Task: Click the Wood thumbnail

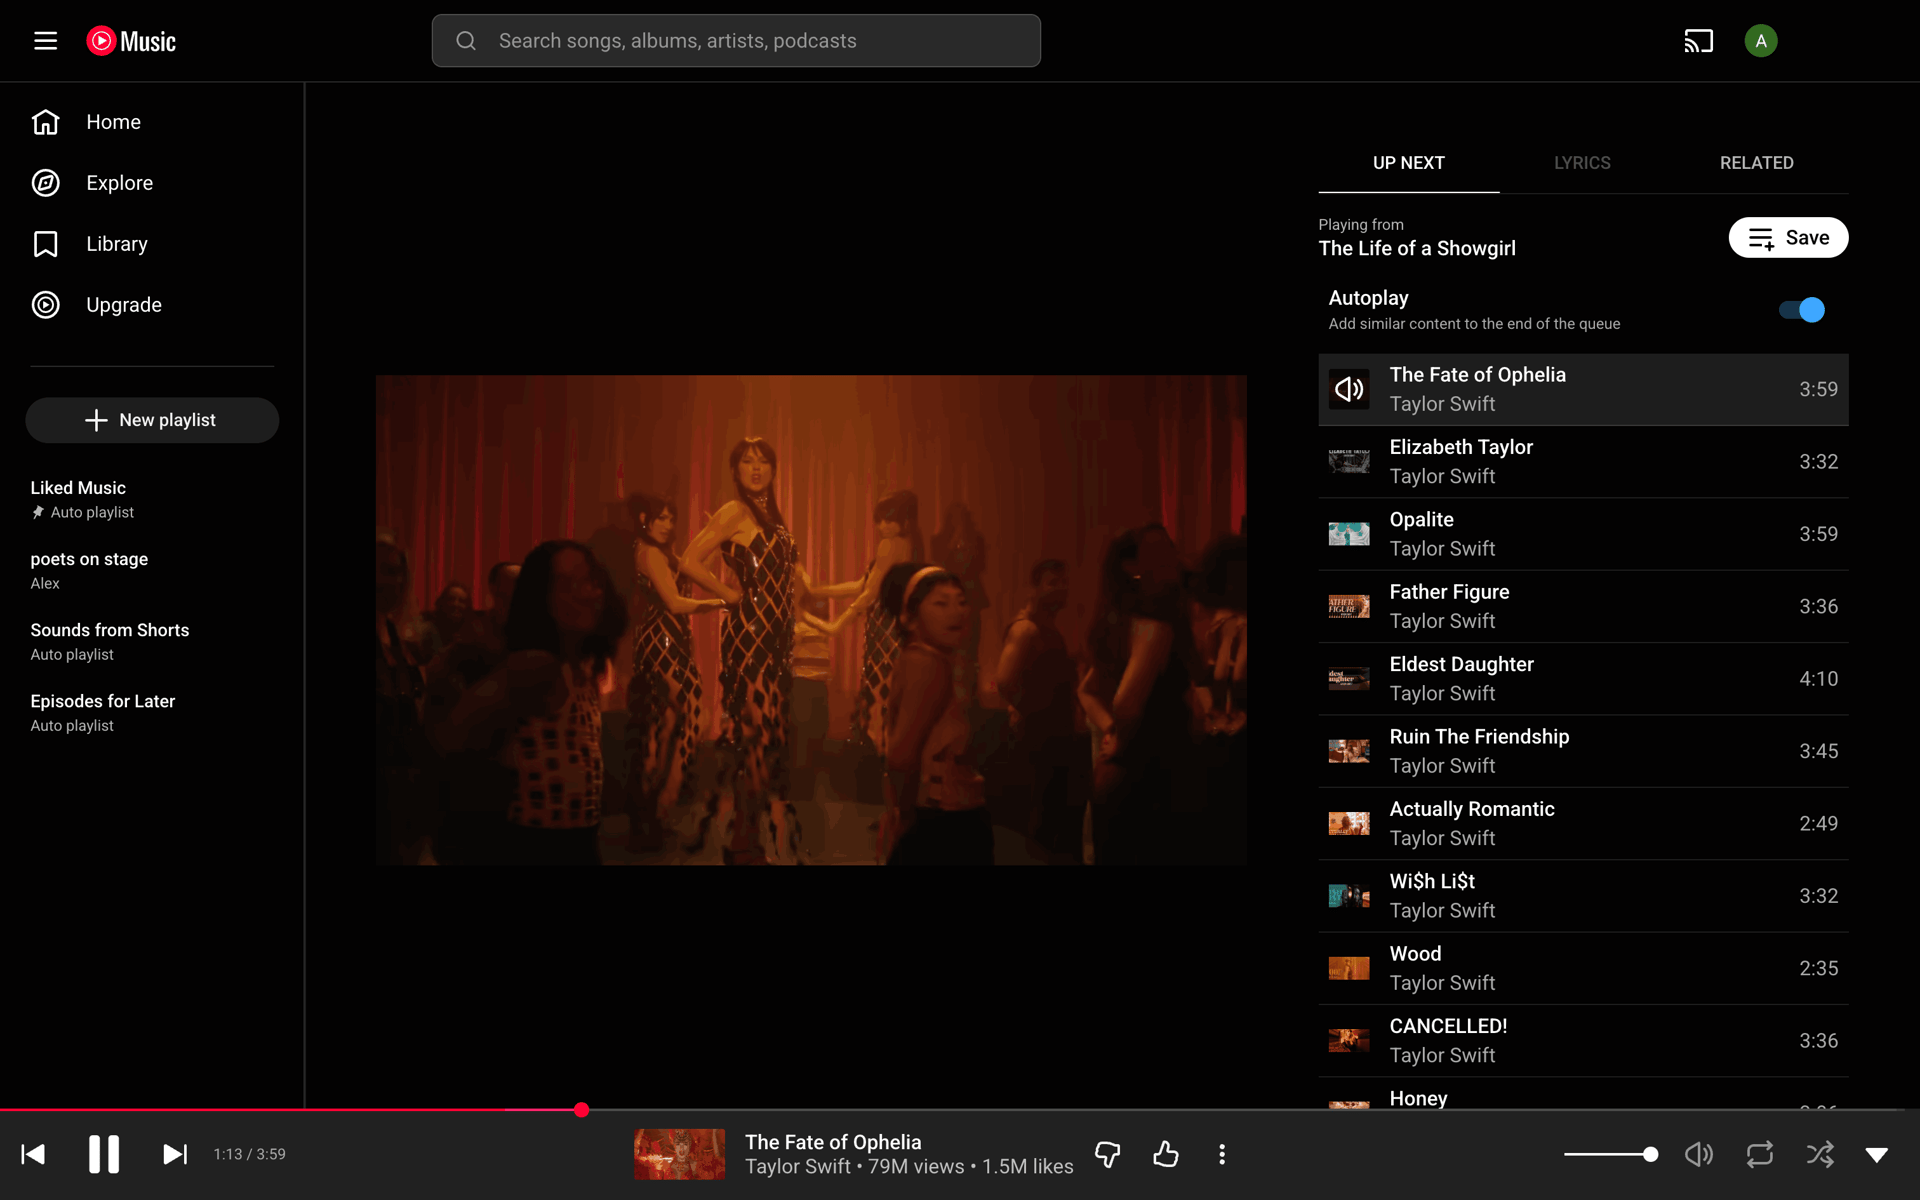Action: coord(1349,968)
